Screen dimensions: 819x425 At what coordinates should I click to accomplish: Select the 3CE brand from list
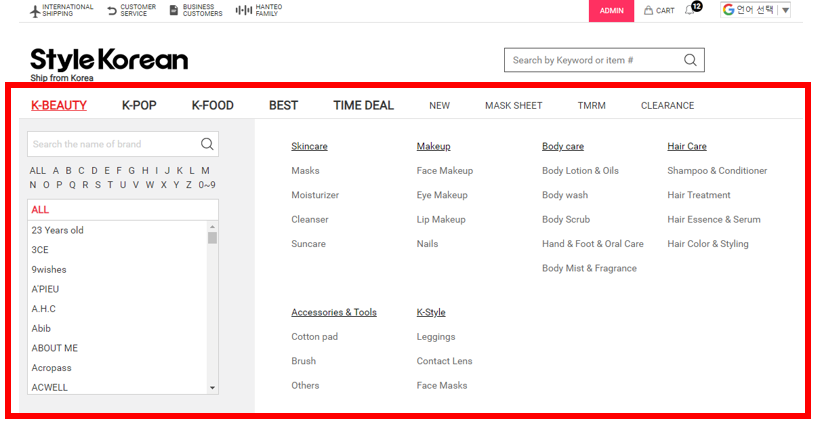[40, 250]
